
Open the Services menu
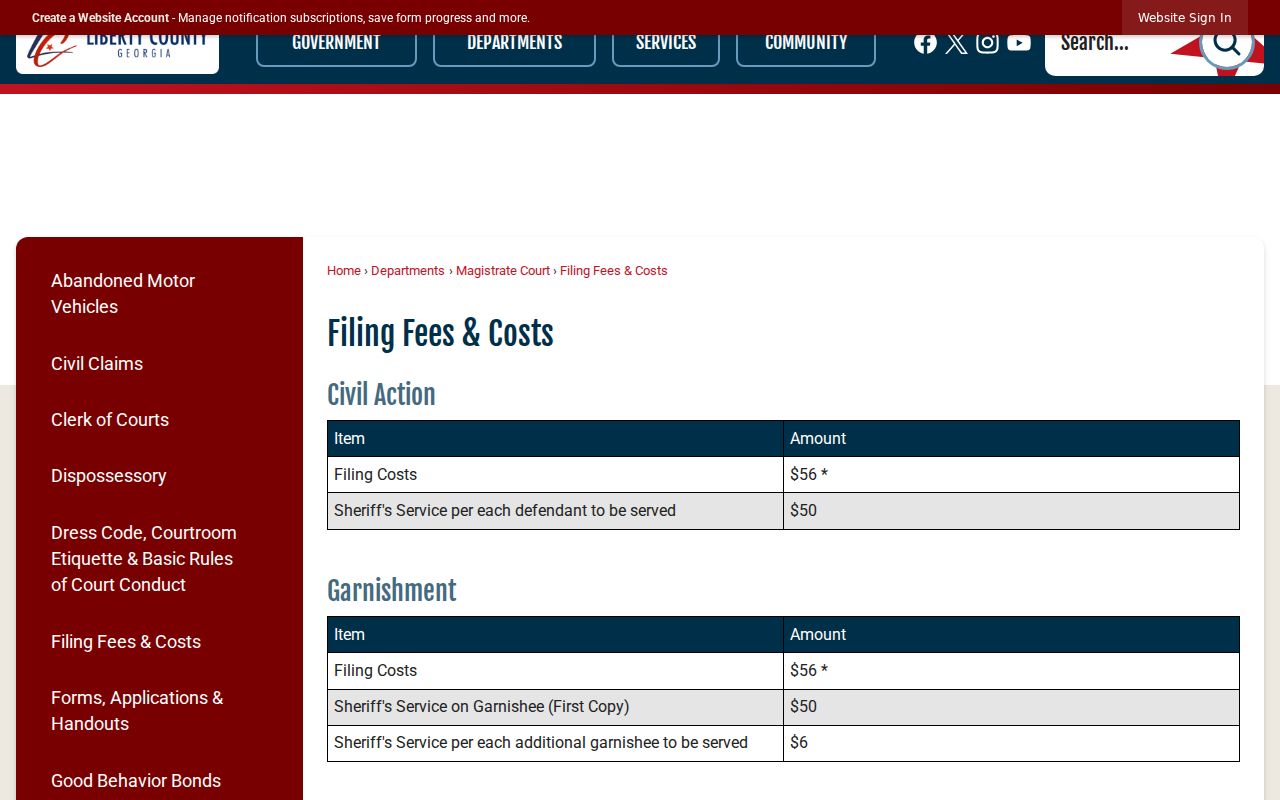click(x=666, y=43)
